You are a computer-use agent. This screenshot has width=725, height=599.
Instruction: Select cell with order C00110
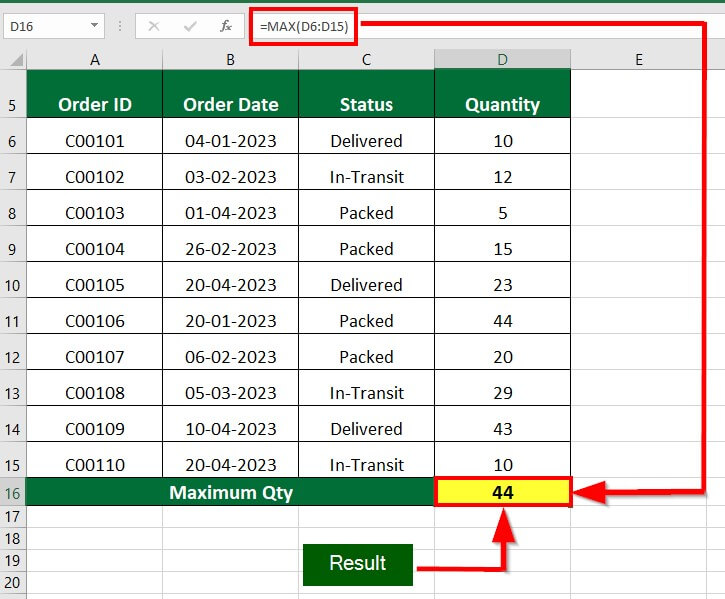[95, 460]
